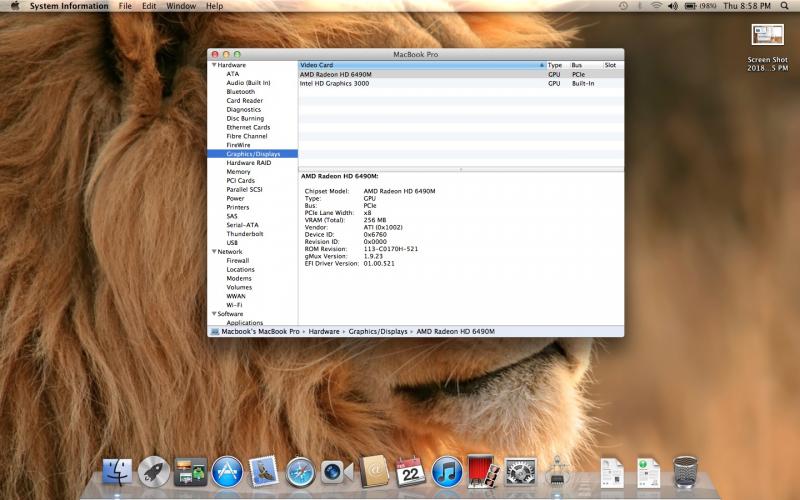
Task: Select Disc Burning in the sidebar
Action: [x=245, y=118]
